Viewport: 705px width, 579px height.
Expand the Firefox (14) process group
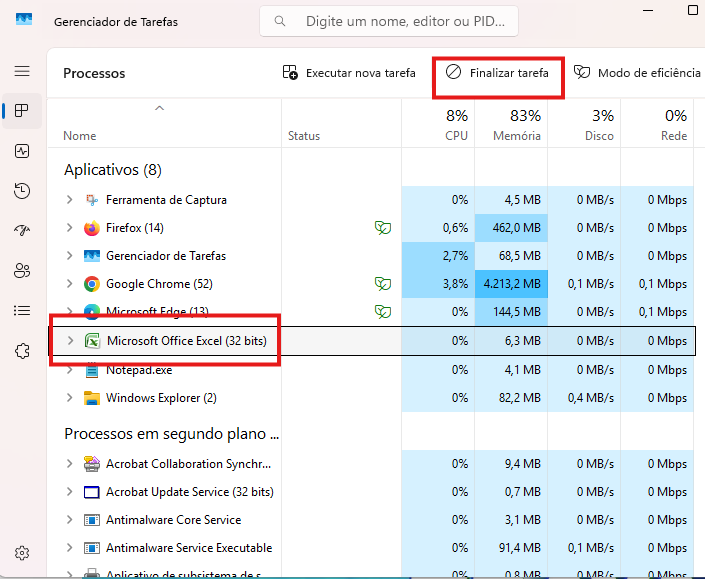70,228
